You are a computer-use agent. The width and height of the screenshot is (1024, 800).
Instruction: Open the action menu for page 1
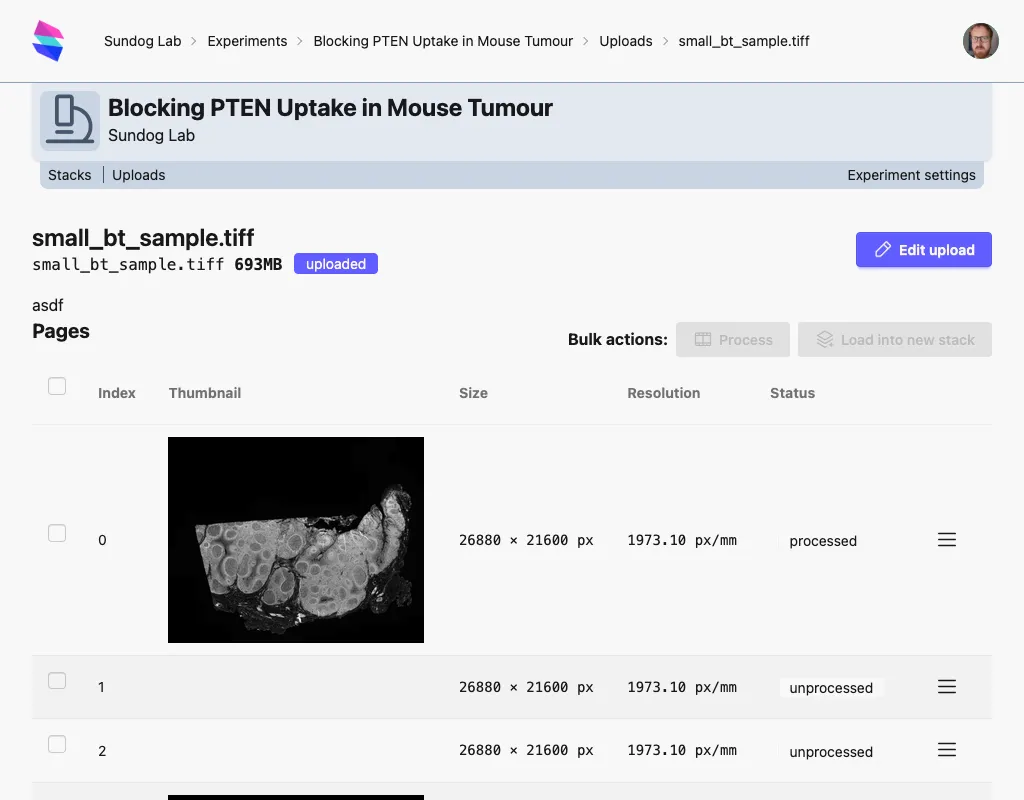tap(946, 686)
